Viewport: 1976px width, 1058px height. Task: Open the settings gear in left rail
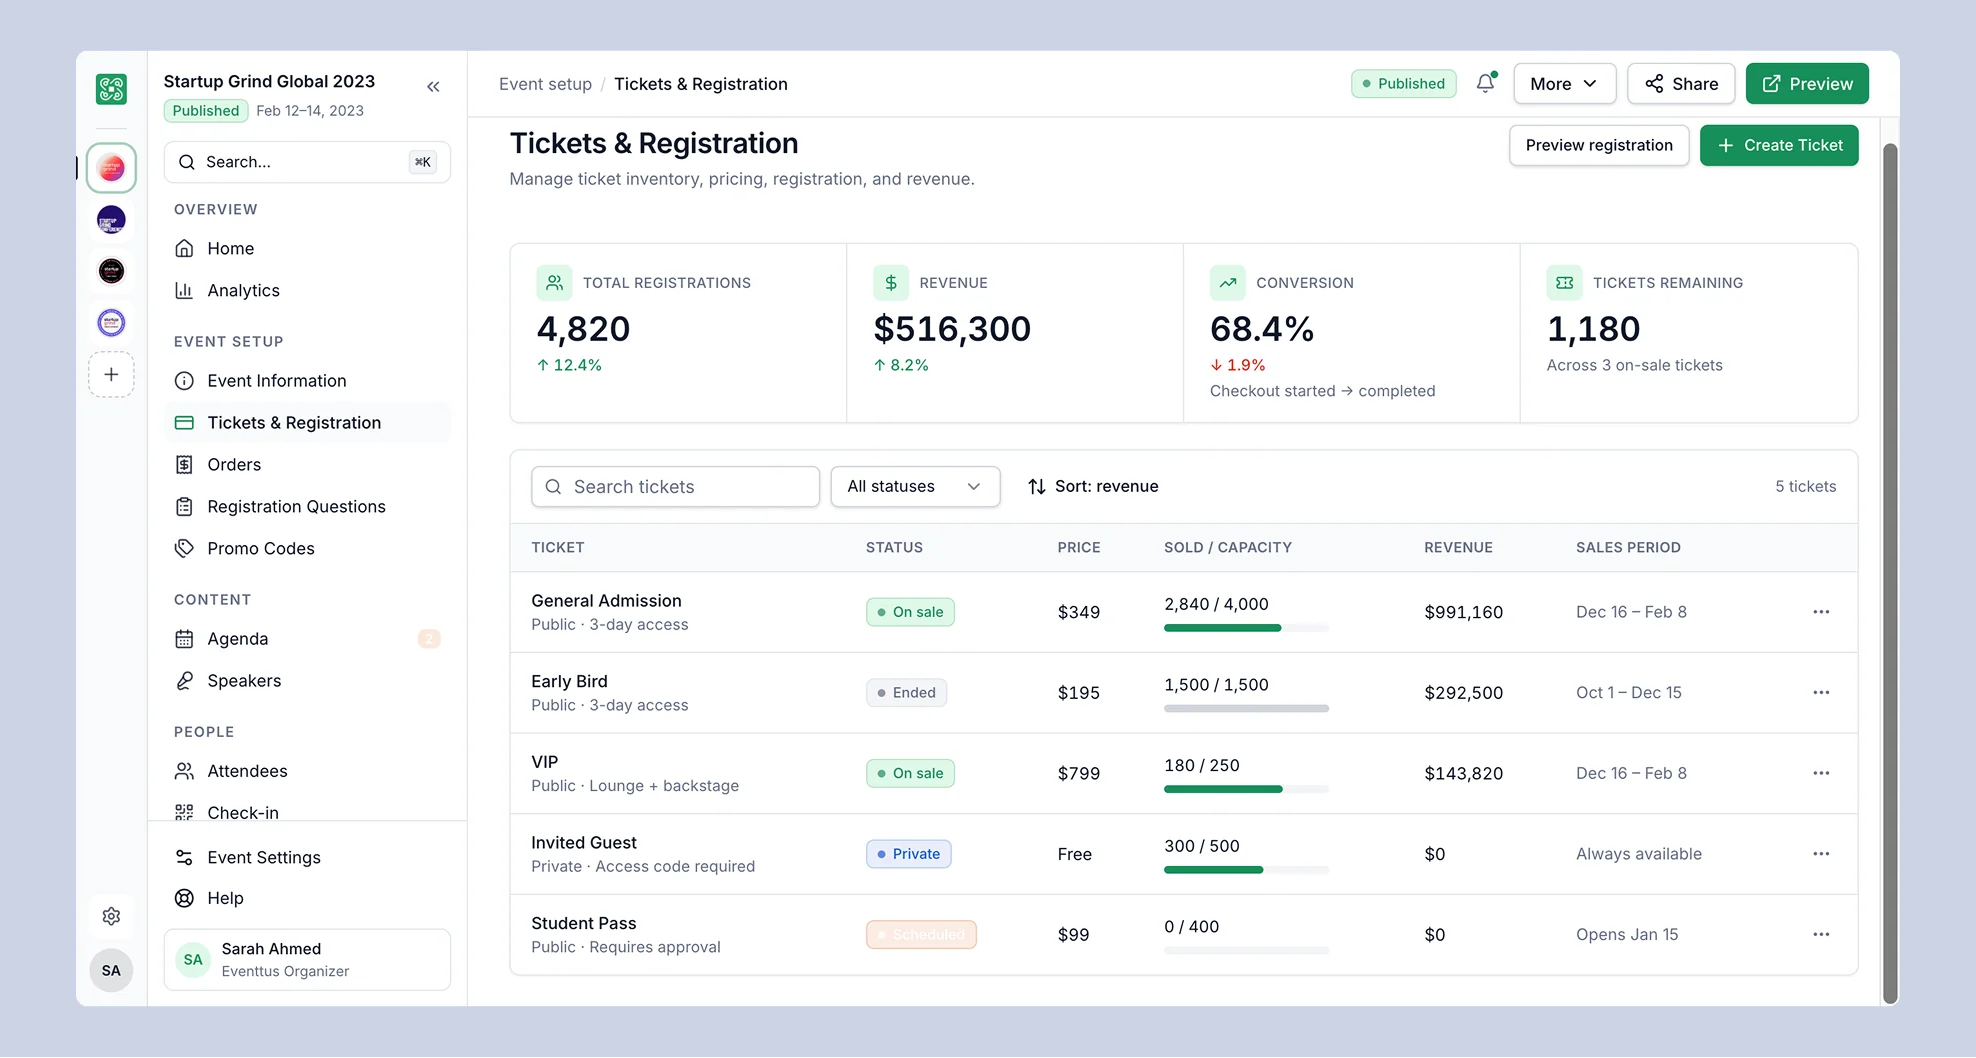coord(111,916)
